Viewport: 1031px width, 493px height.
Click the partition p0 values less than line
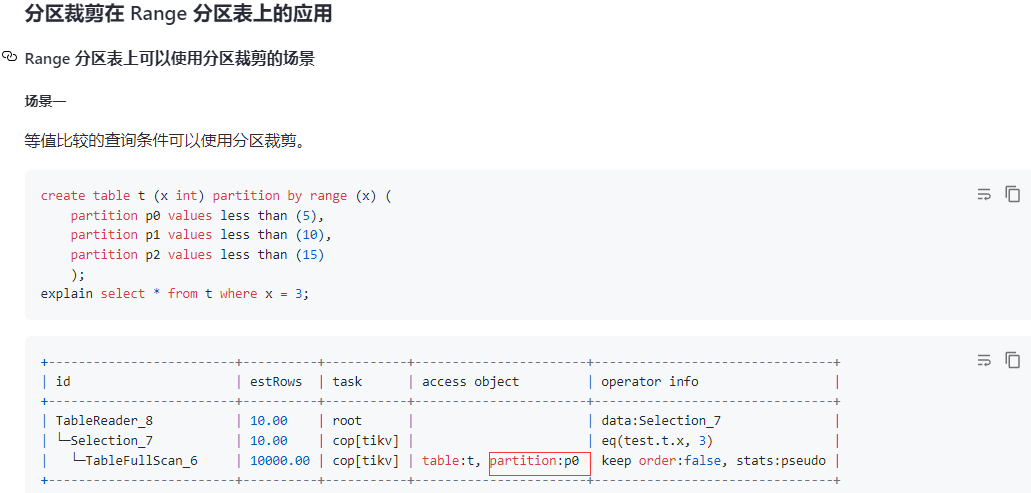(198, 216)
